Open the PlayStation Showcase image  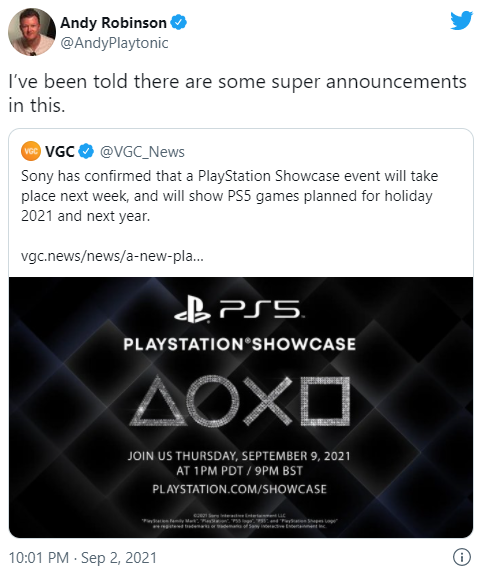pyautogui.click(x=241, y=407)
